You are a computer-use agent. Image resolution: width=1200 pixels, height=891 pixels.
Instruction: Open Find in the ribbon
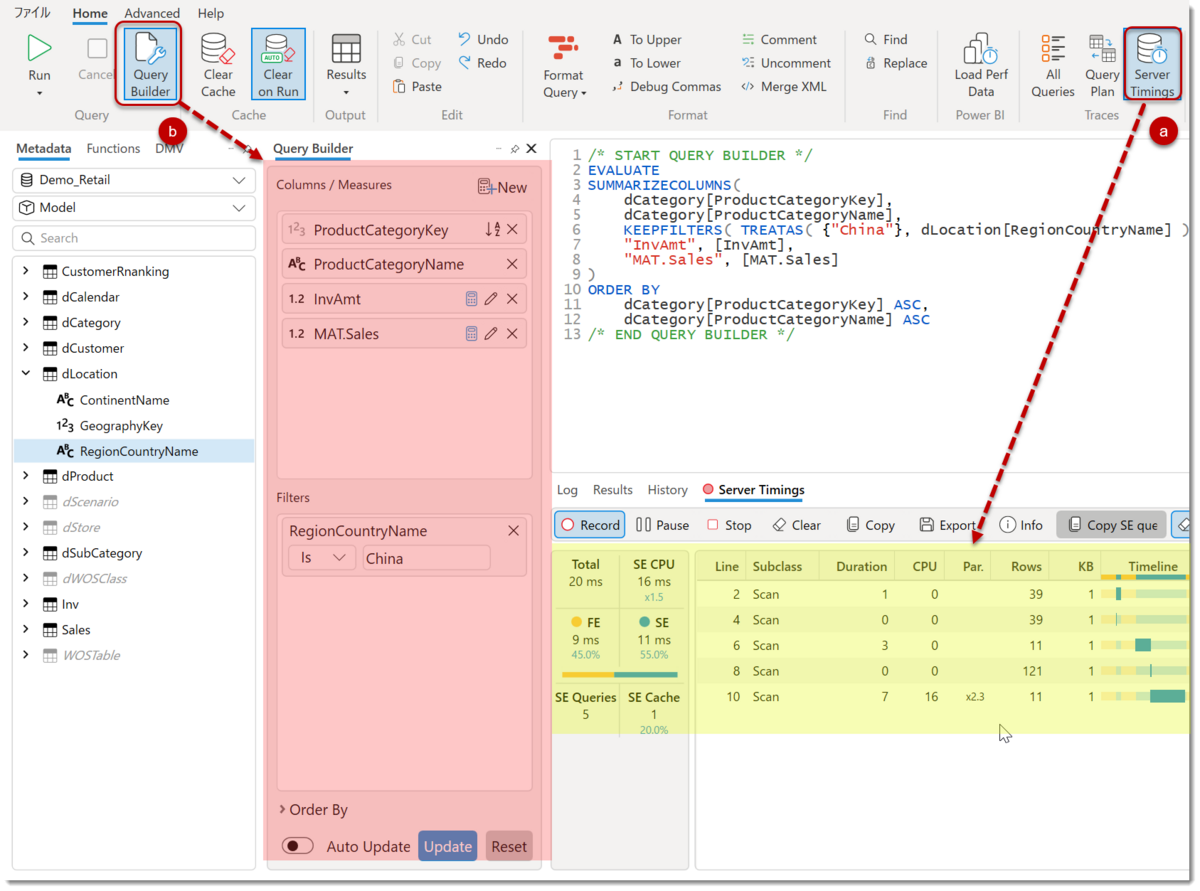(x=886, y=40)
